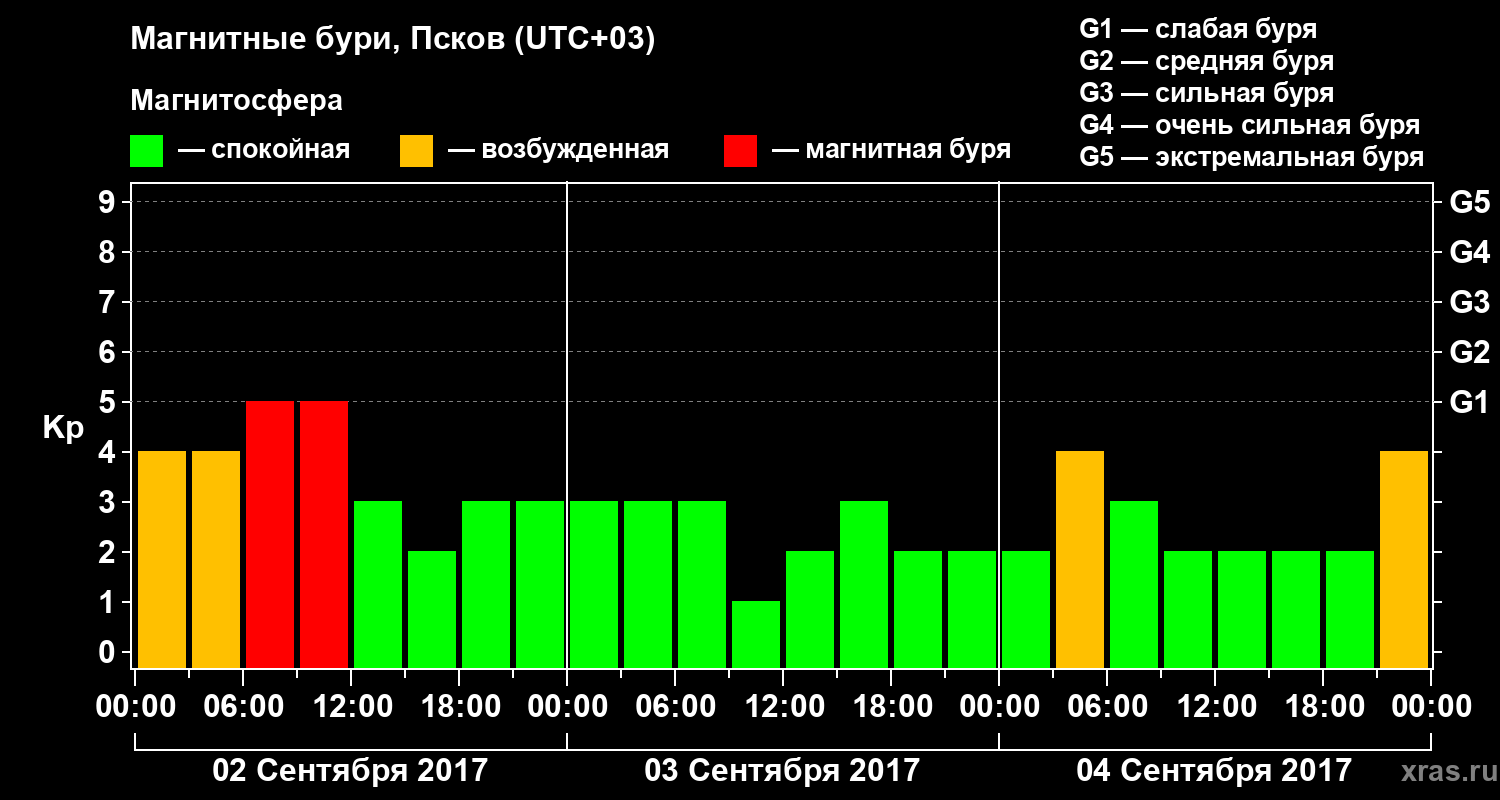The image size is (1500, 800).
Task: Click the 'G3' label on right axis
Action: coord(1469,302)
